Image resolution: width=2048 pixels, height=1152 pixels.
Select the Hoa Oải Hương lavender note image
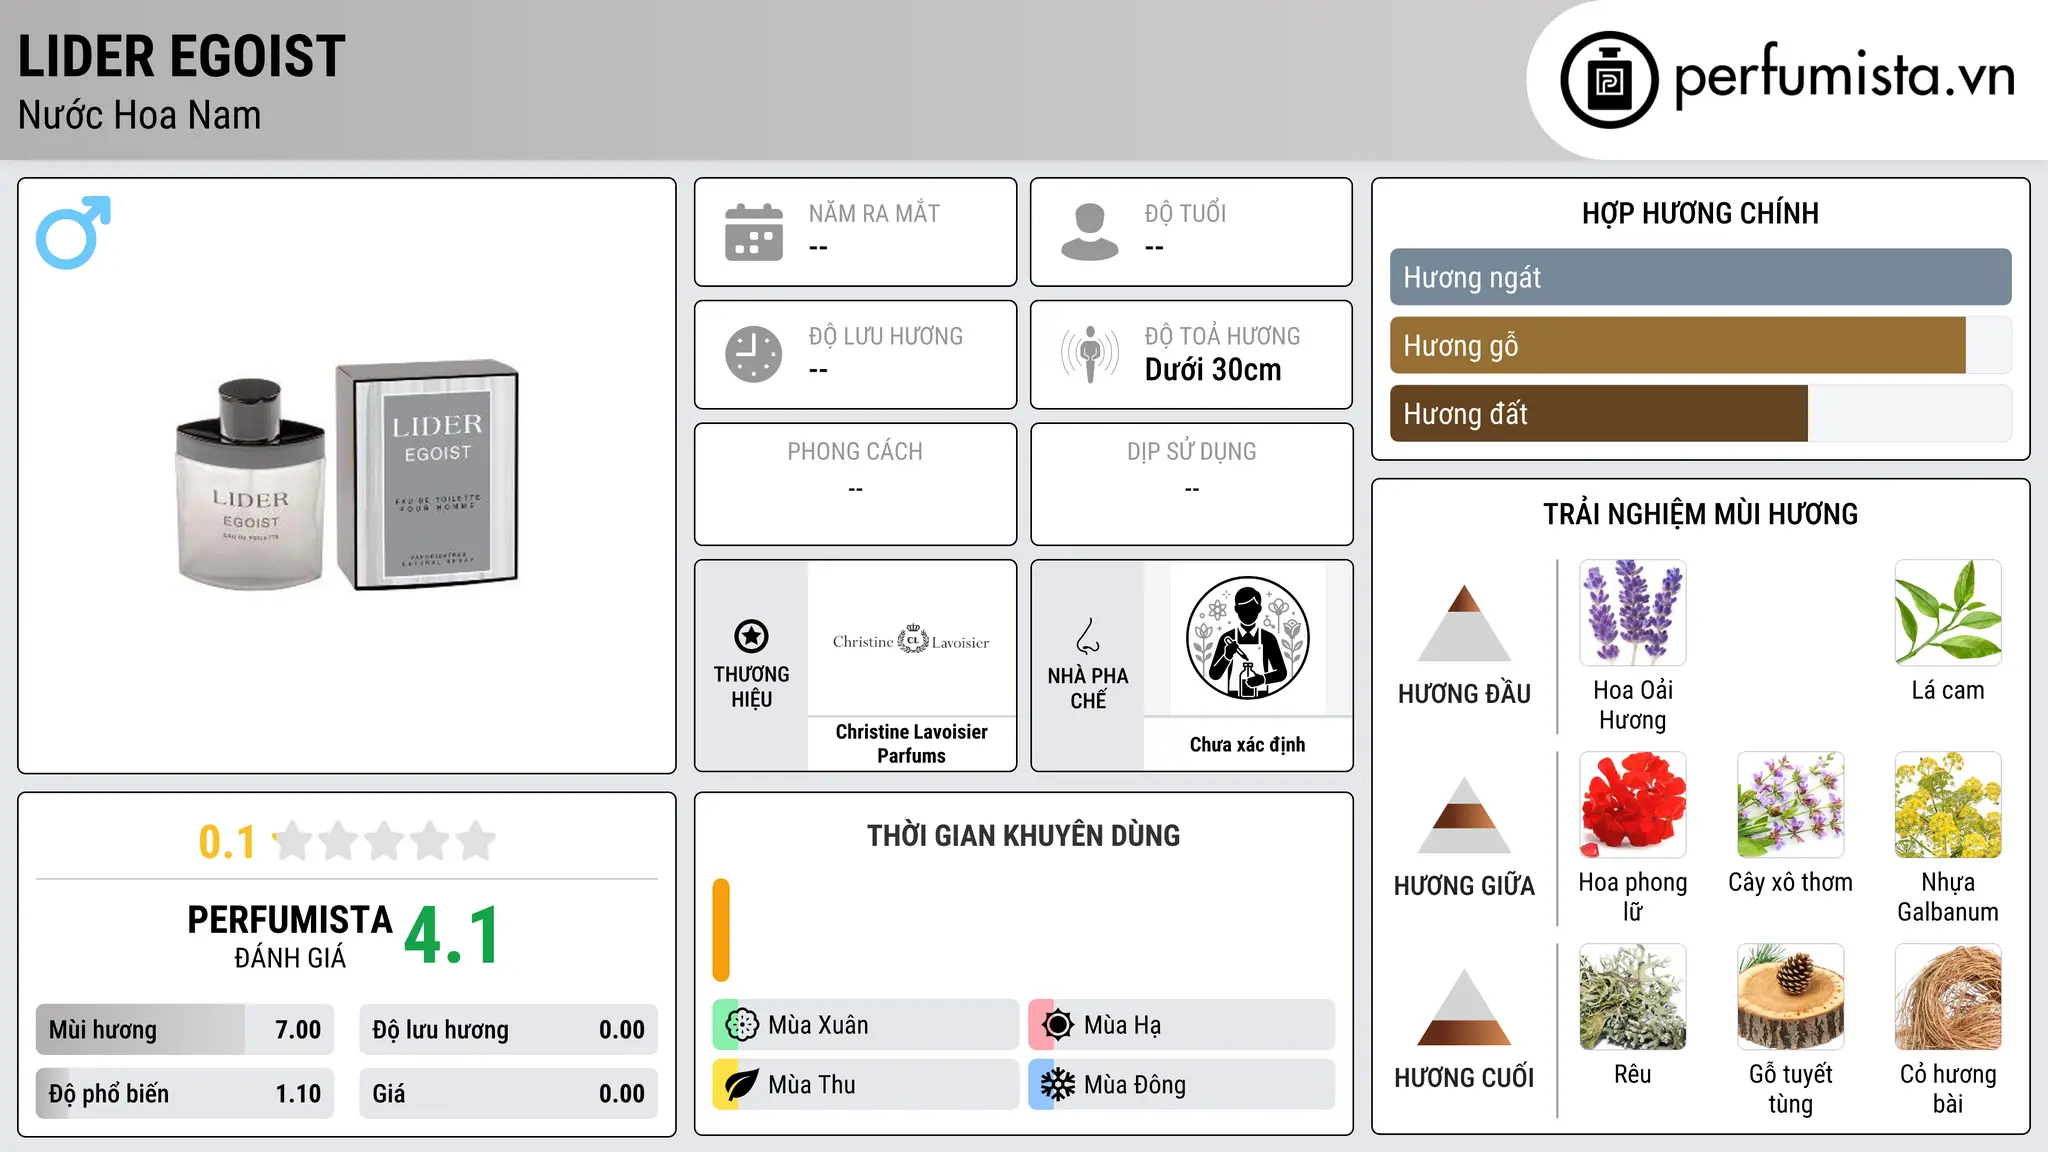click(1633, 613)
